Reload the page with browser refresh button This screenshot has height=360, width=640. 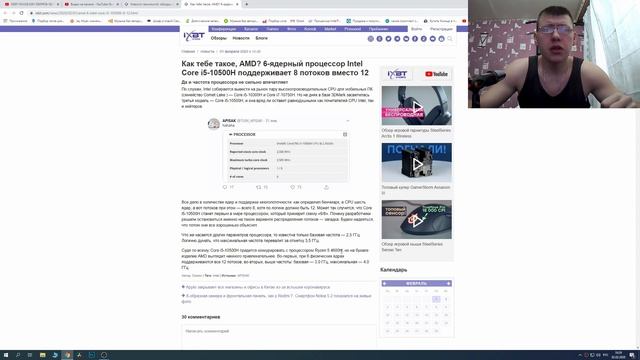point(22,13)
